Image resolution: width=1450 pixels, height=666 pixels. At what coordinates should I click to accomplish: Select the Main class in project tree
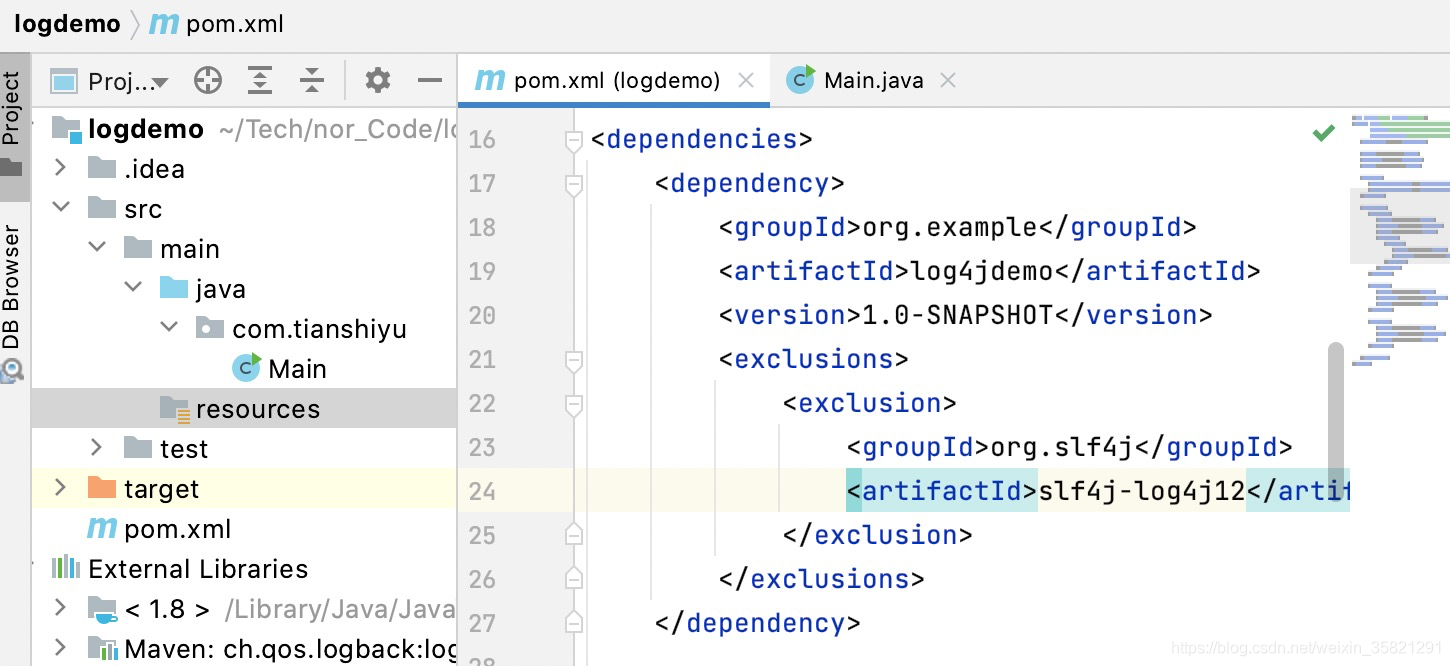point(297,369)
